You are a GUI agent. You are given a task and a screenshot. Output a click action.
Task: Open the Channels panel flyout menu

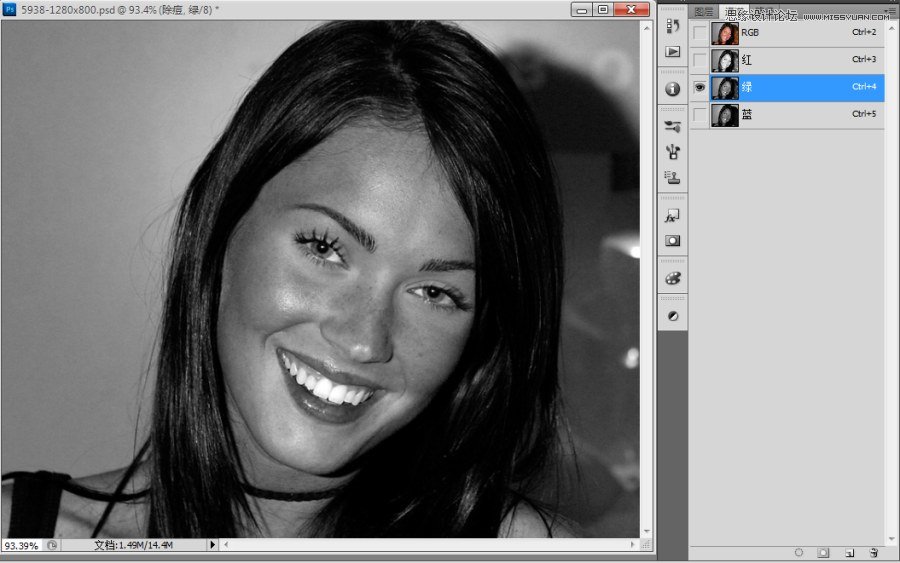coord(890,11)
